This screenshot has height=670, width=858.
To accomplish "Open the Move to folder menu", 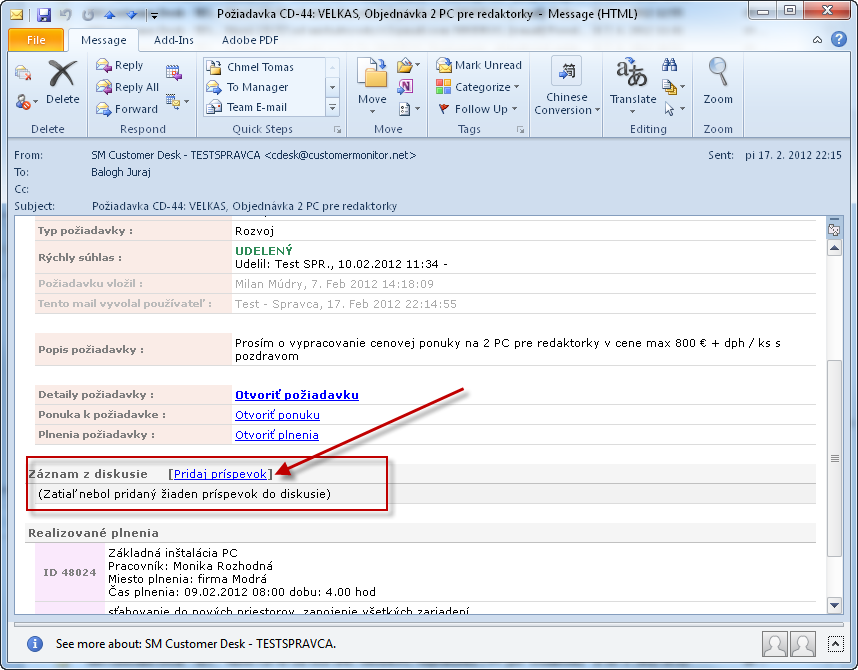I will (372, 85).
